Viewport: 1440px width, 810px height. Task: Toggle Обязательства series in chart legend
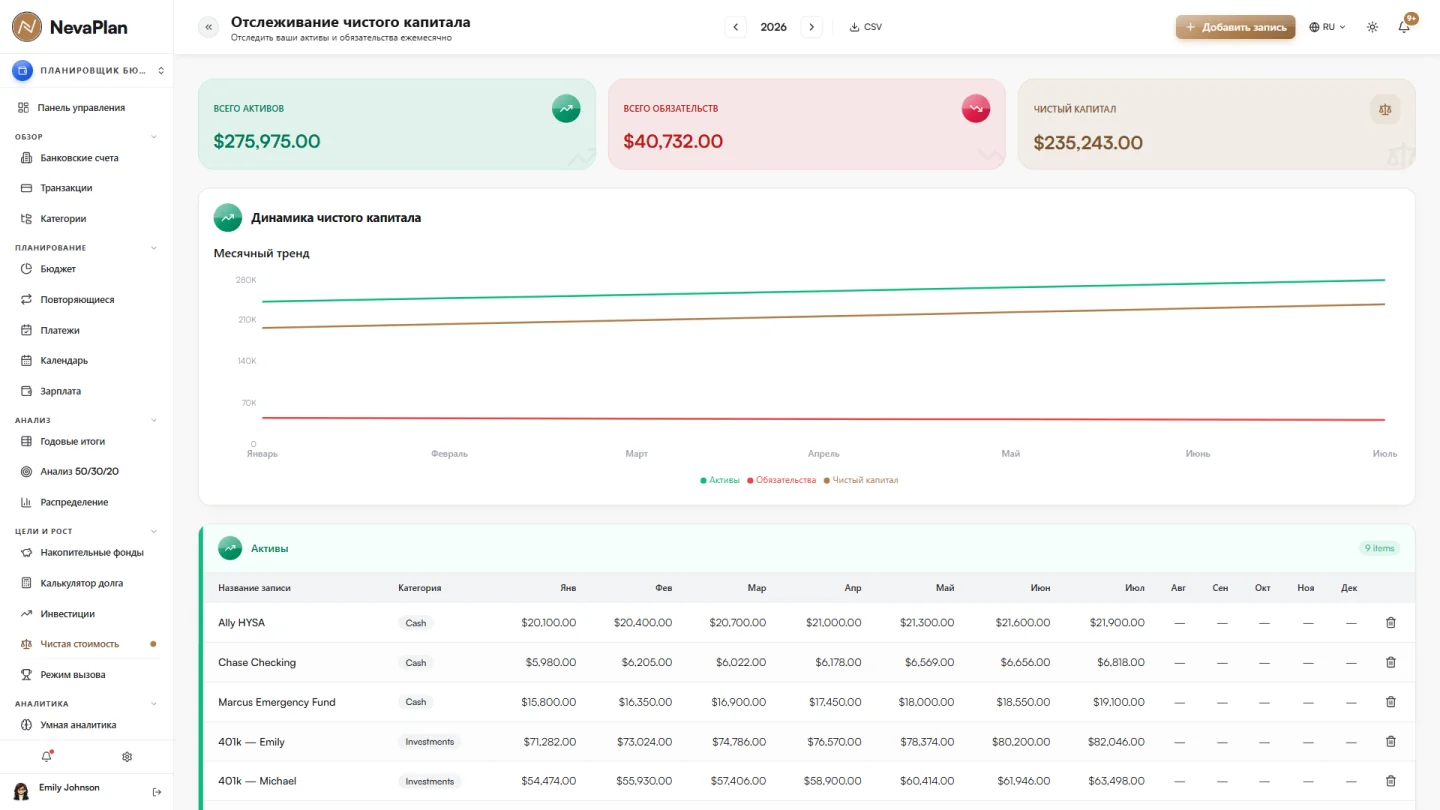click(782, 480)
